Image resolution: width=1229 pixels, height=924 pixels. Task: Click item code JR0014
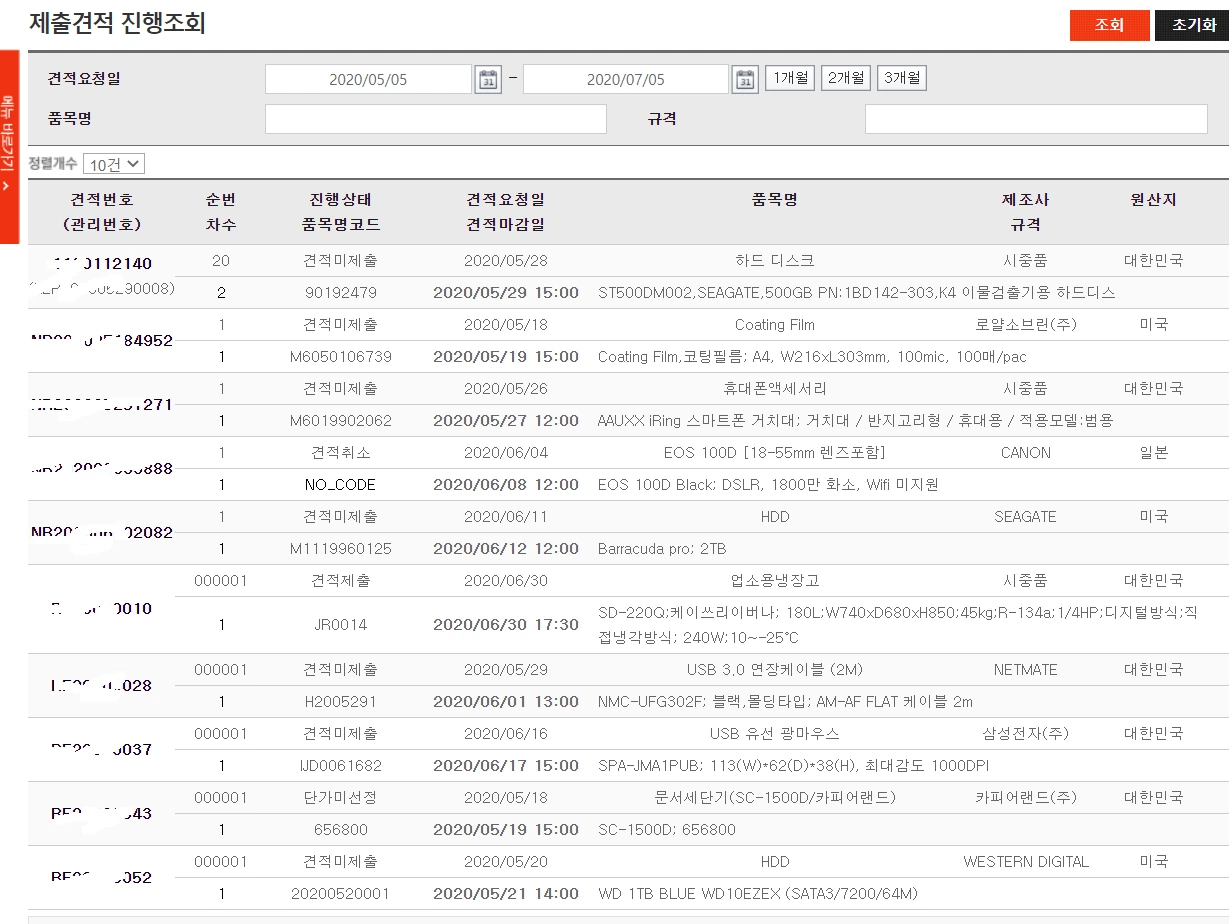(340, 625)
